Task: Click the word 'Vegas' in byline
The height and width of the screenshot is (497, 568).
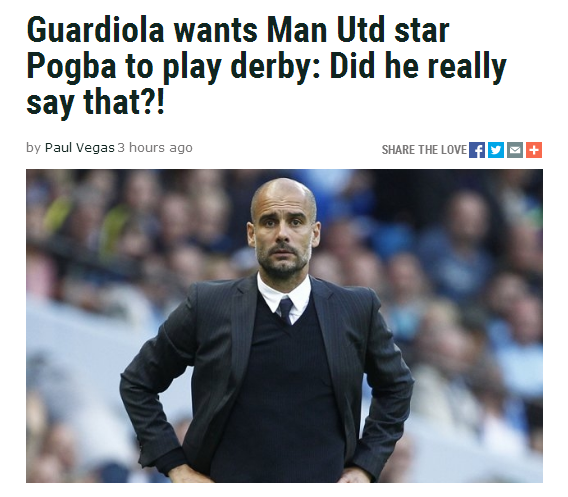Action: tap(95, 148)
